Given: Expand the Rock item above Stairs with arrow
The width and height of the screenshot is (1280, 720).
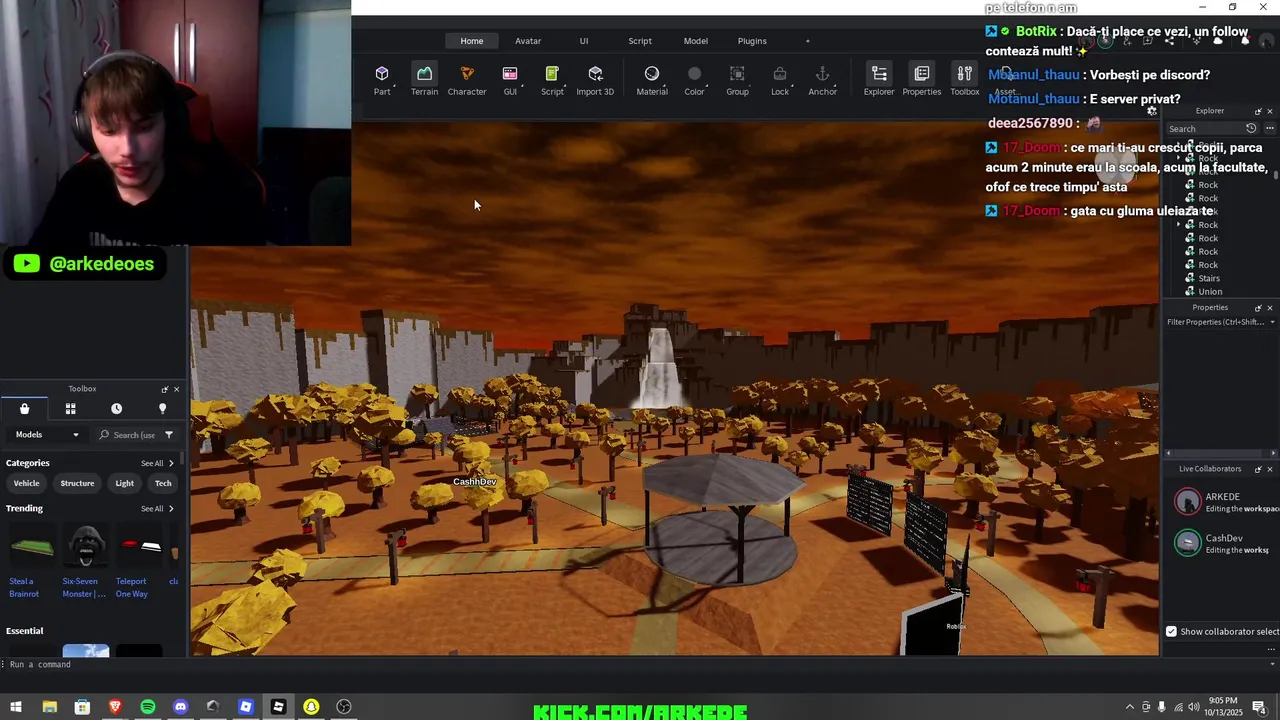Looking at the screenshot, I should click(x=1179, y=225).
